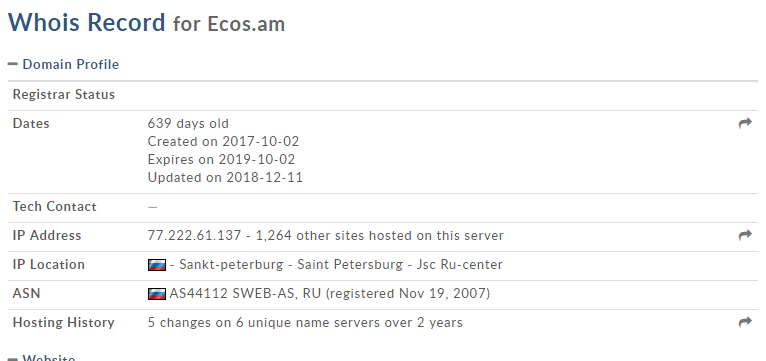Click the 77.222.61.137 IP address text
The image size is (766, 361).
click(x=194, y=235)
